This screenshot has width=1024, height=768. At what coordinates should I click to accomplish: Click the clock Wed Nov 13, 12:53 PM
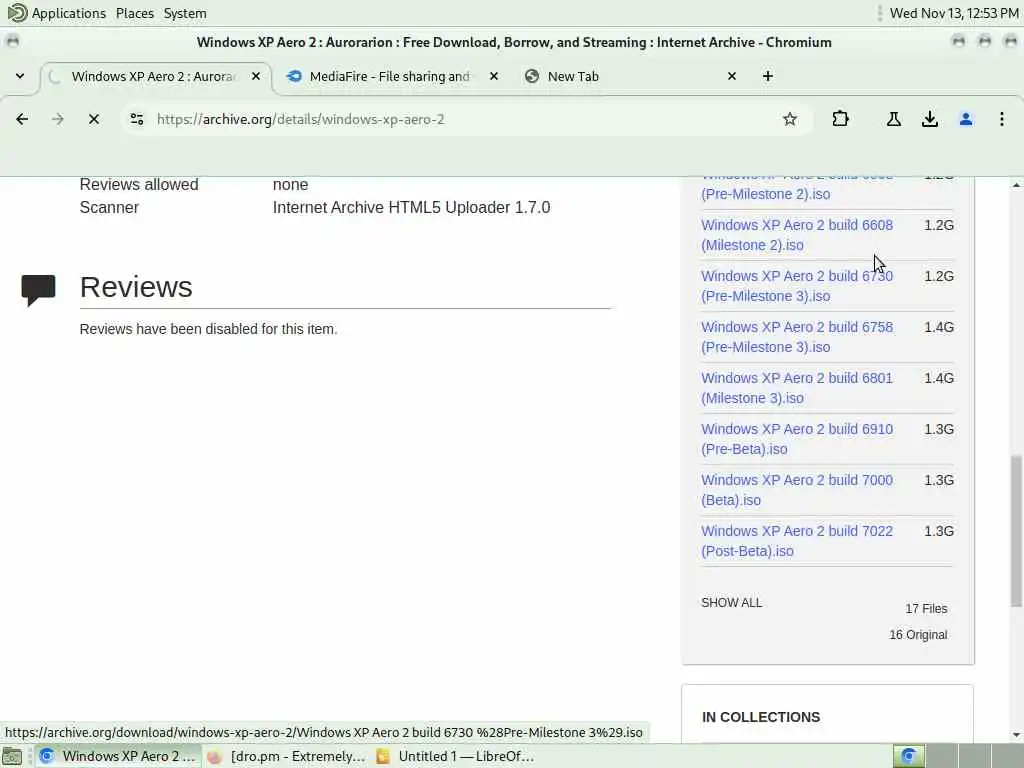click(x=953, y=13)
